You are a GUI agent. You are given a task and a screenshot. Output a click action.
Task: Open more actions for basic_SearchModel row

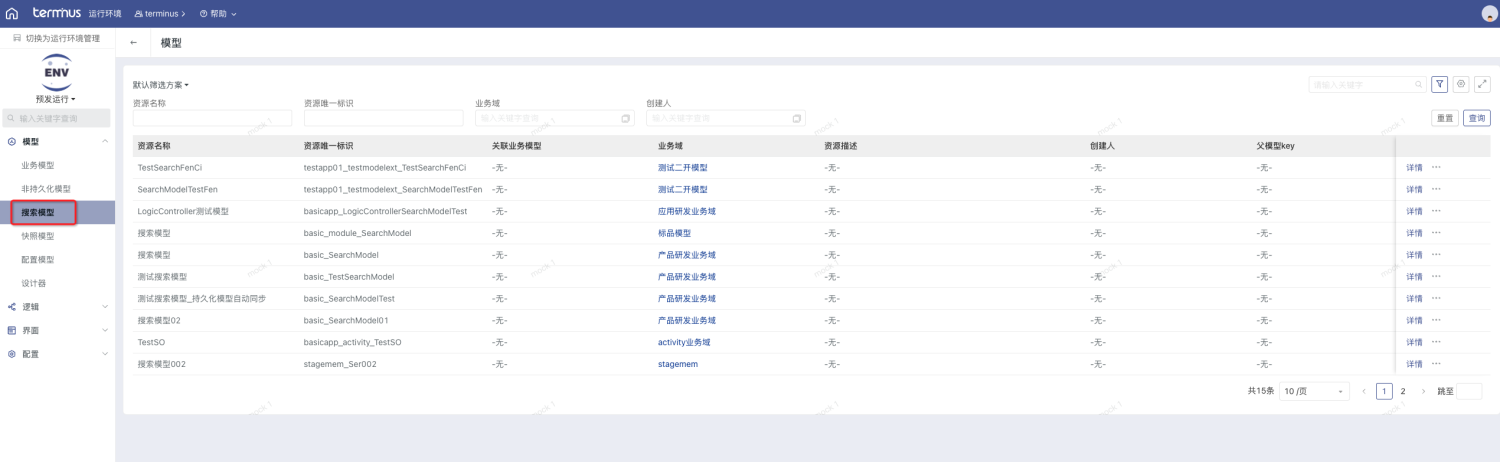pyautogui.click(x=1436, y=255)
